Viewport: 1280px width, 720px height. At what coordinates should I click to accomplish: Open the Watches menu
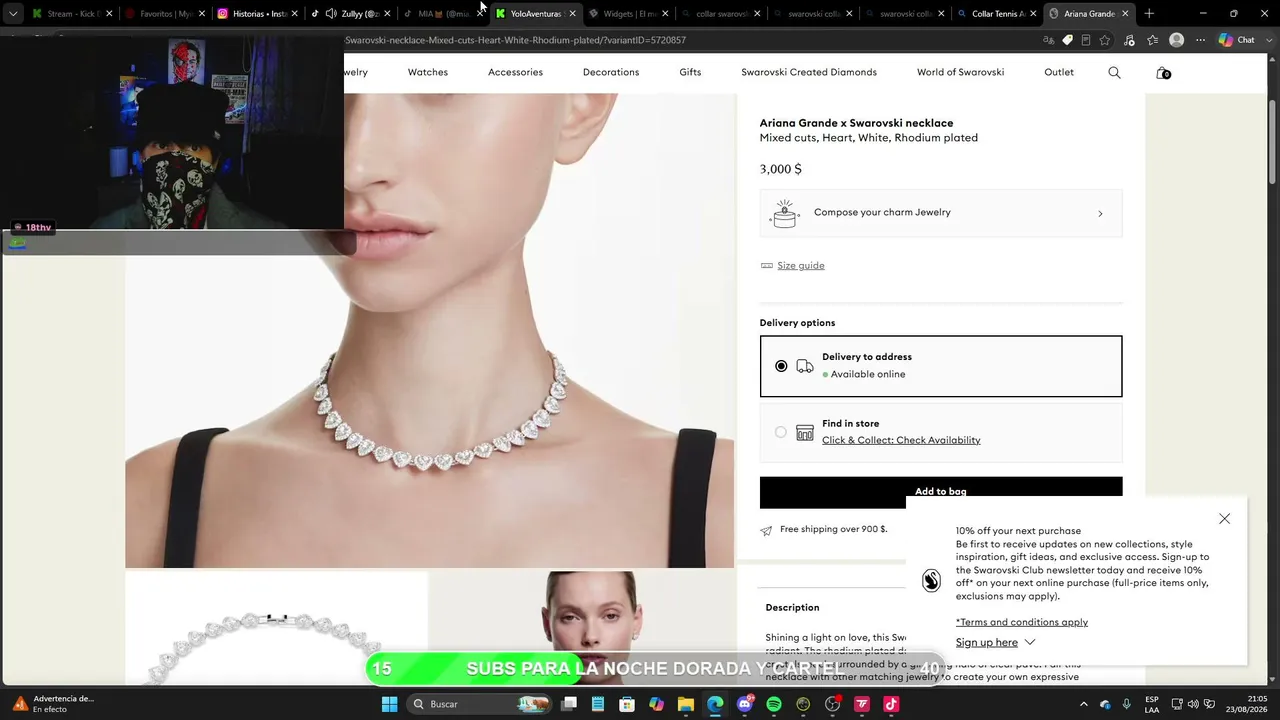point(428,72)
